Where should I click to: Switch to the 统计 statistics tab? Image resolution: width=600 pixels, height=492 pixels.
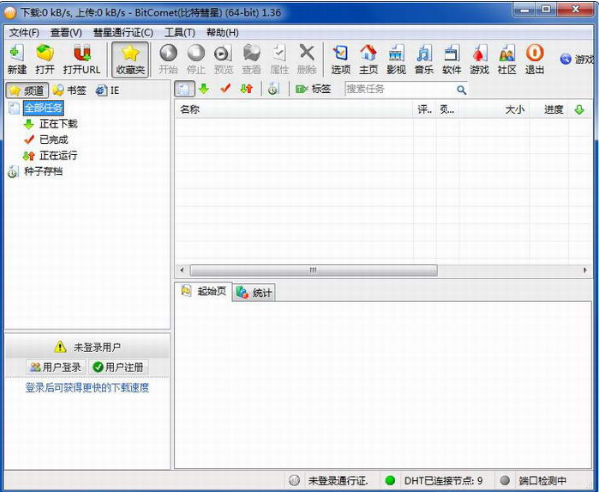pyautogui.click(x=254, y=293)
